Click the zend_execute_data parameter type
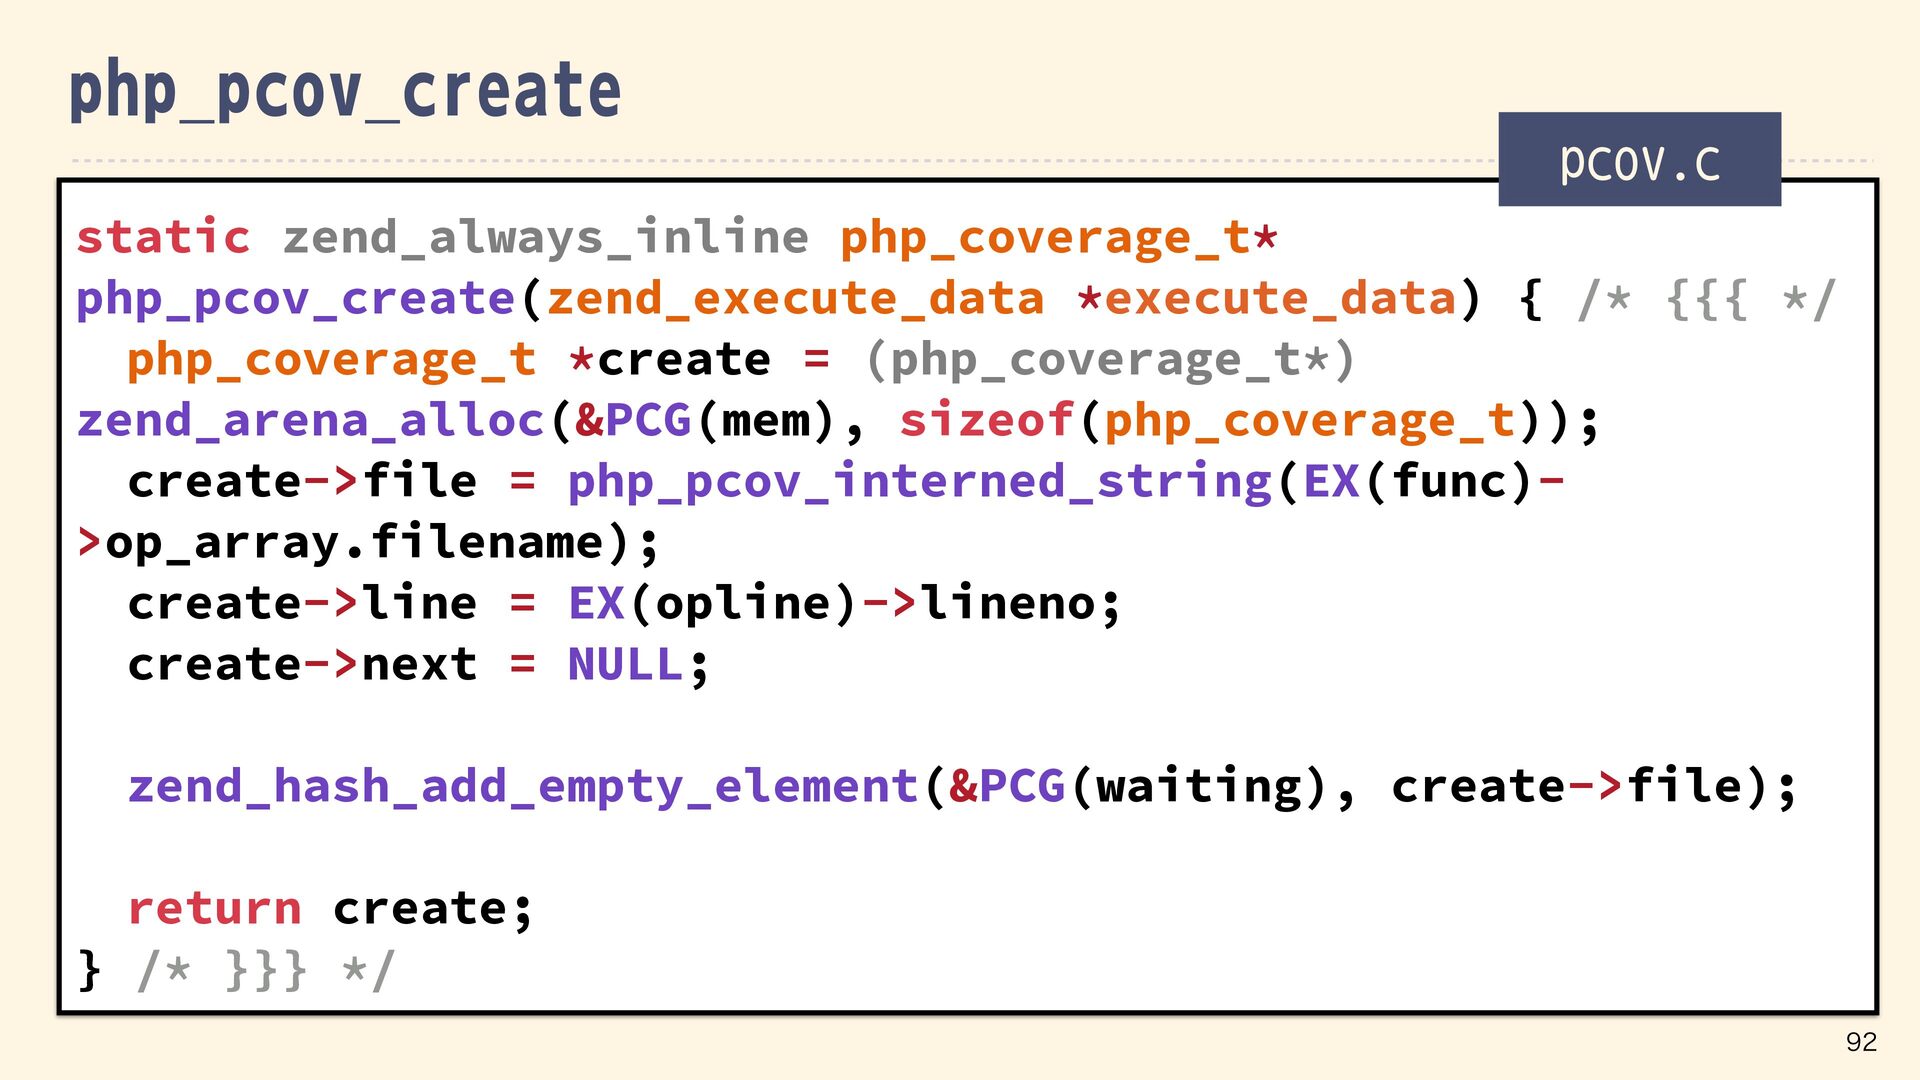The image size is (1920, 1080). (x=795, y=299)
